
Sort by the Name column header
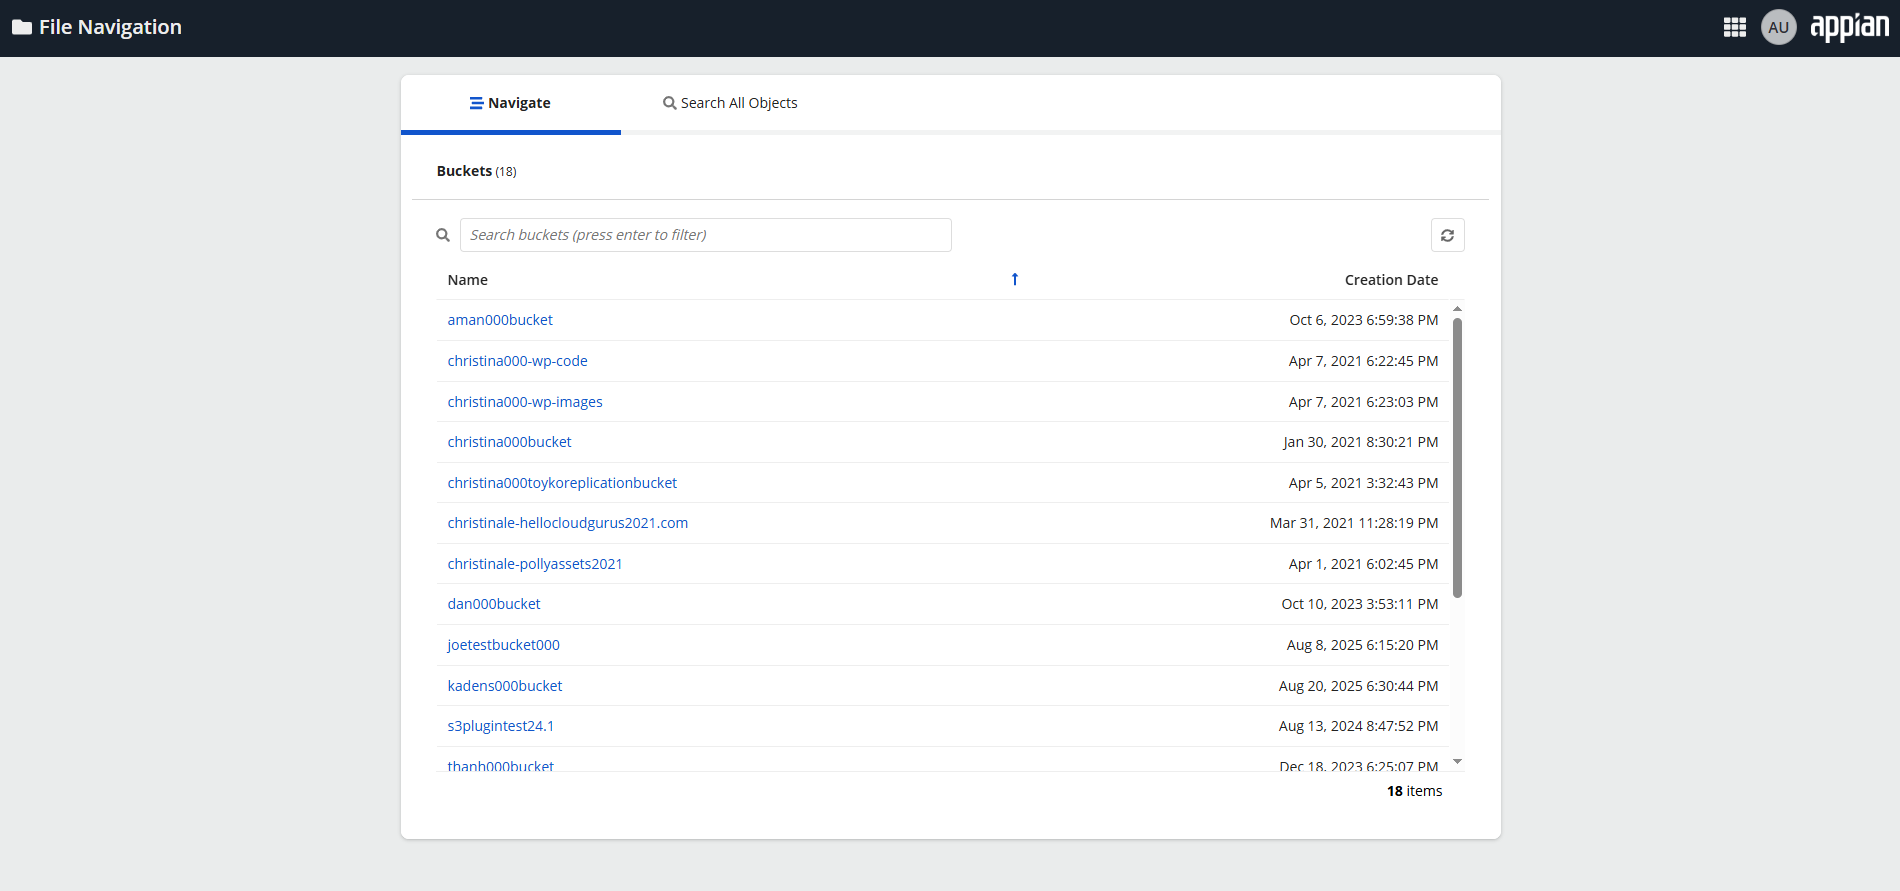click(467, 280)
